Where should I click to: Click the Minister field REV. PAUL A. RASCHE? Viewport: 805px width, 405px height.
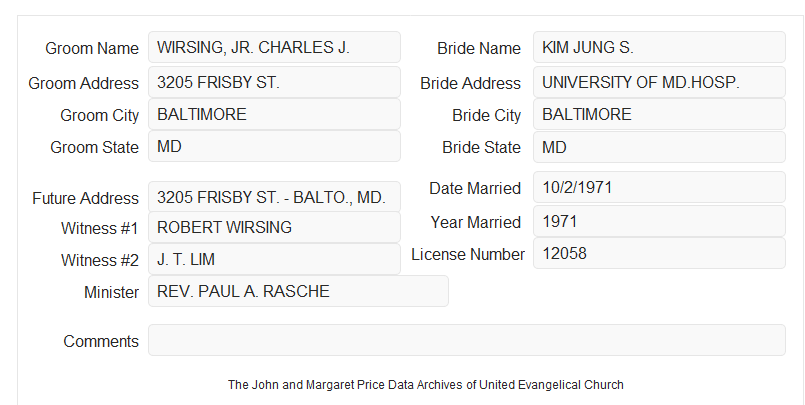tap(298, 291)
